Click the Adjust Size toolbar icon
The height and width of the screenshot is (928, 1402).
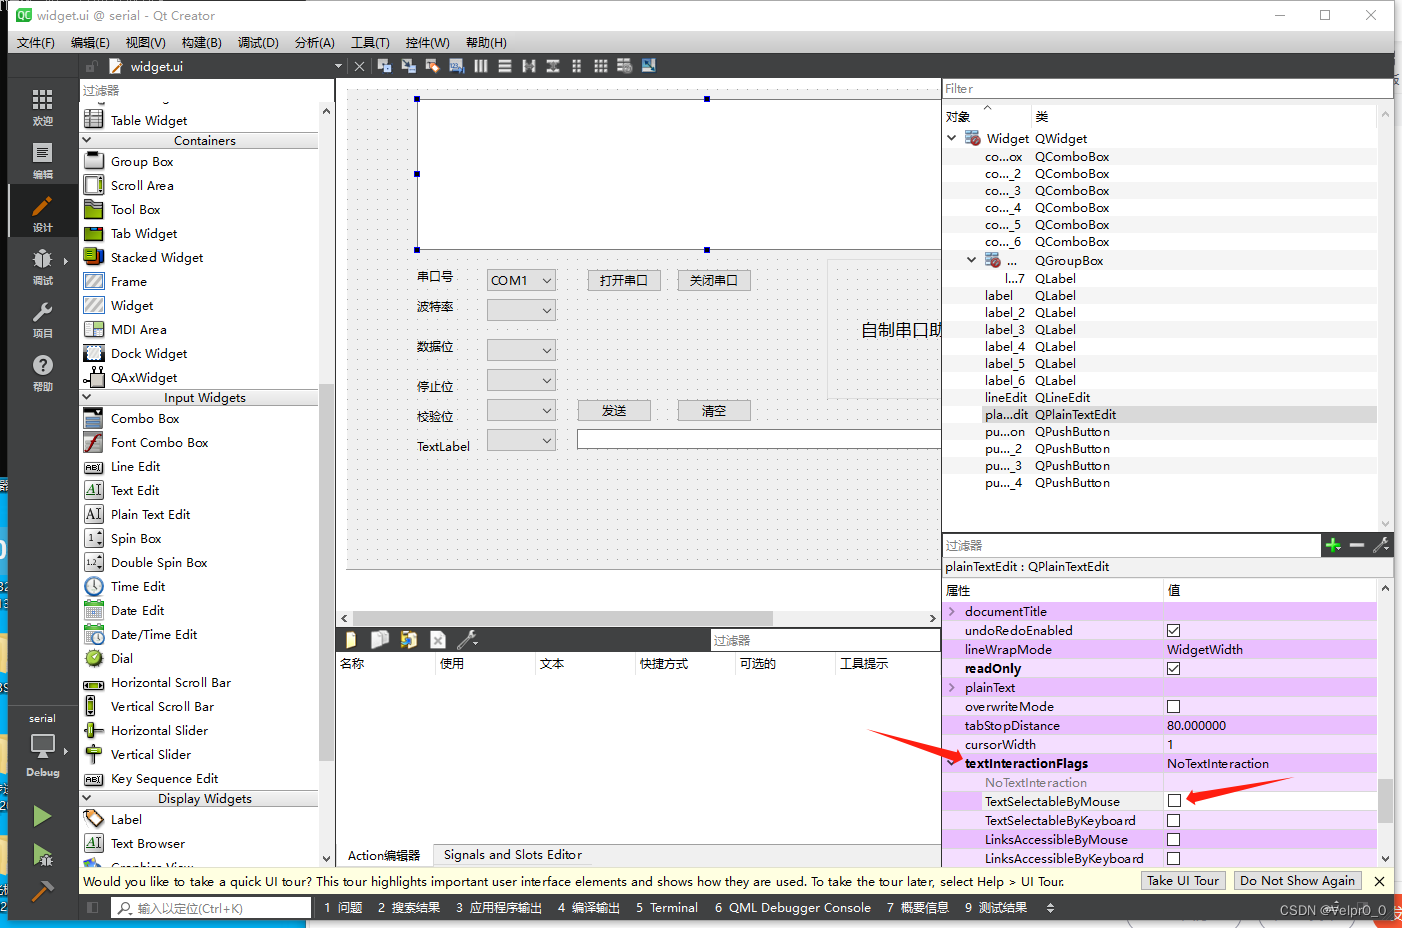(x=649, y=65)
